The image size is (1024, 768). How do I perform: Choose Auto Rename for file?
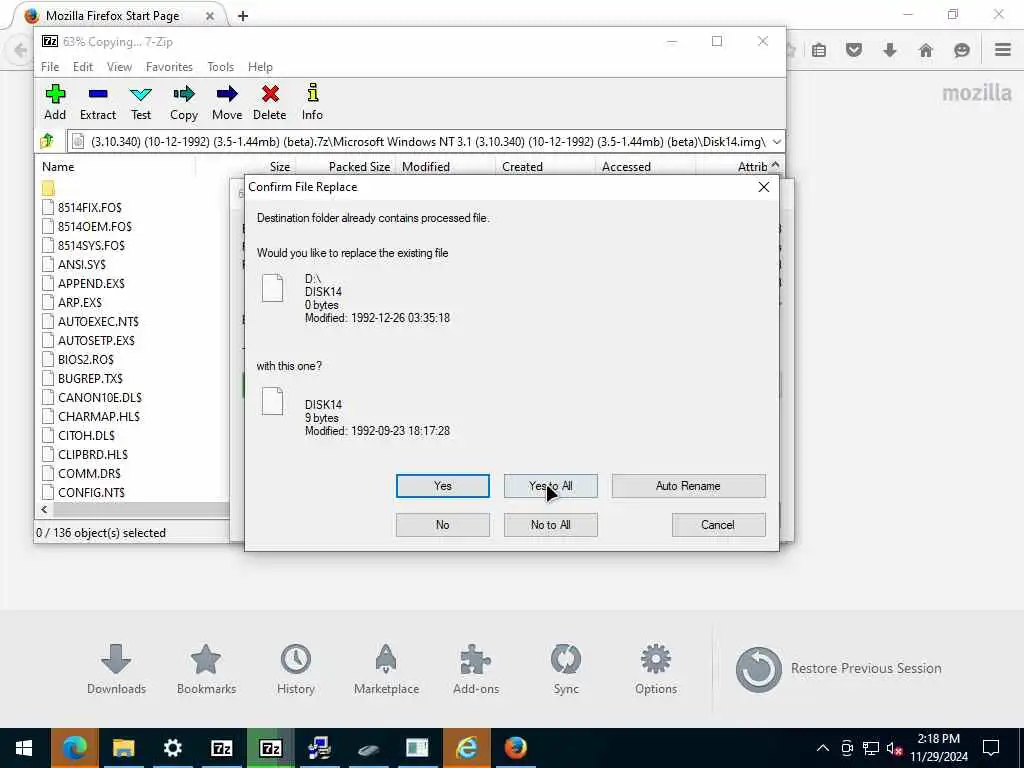688,486
